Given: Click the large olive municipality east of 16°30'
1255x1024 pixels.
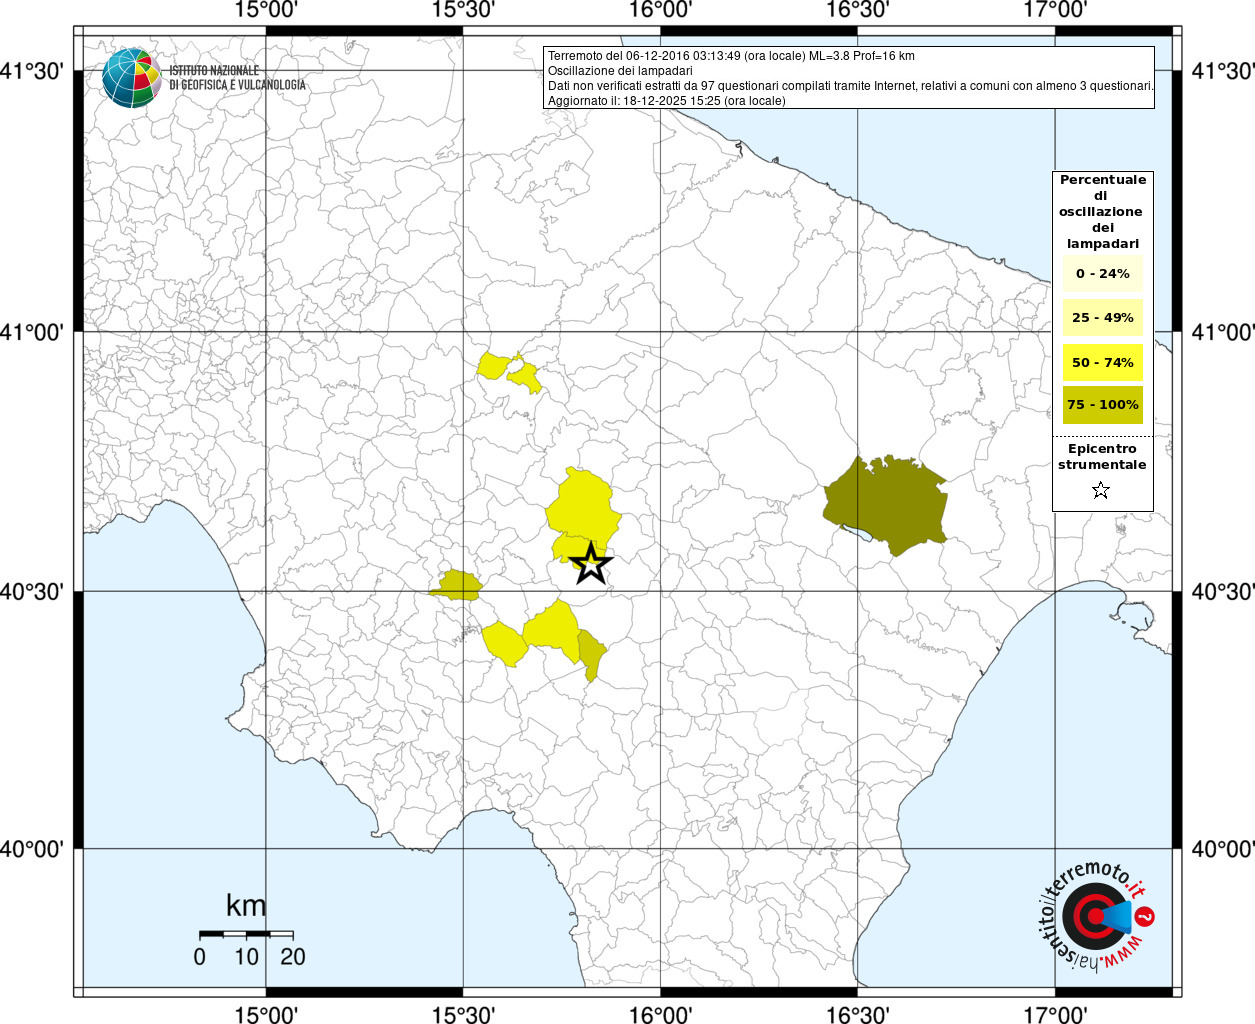Looking at the screenshot, I should tap(886, 505).
